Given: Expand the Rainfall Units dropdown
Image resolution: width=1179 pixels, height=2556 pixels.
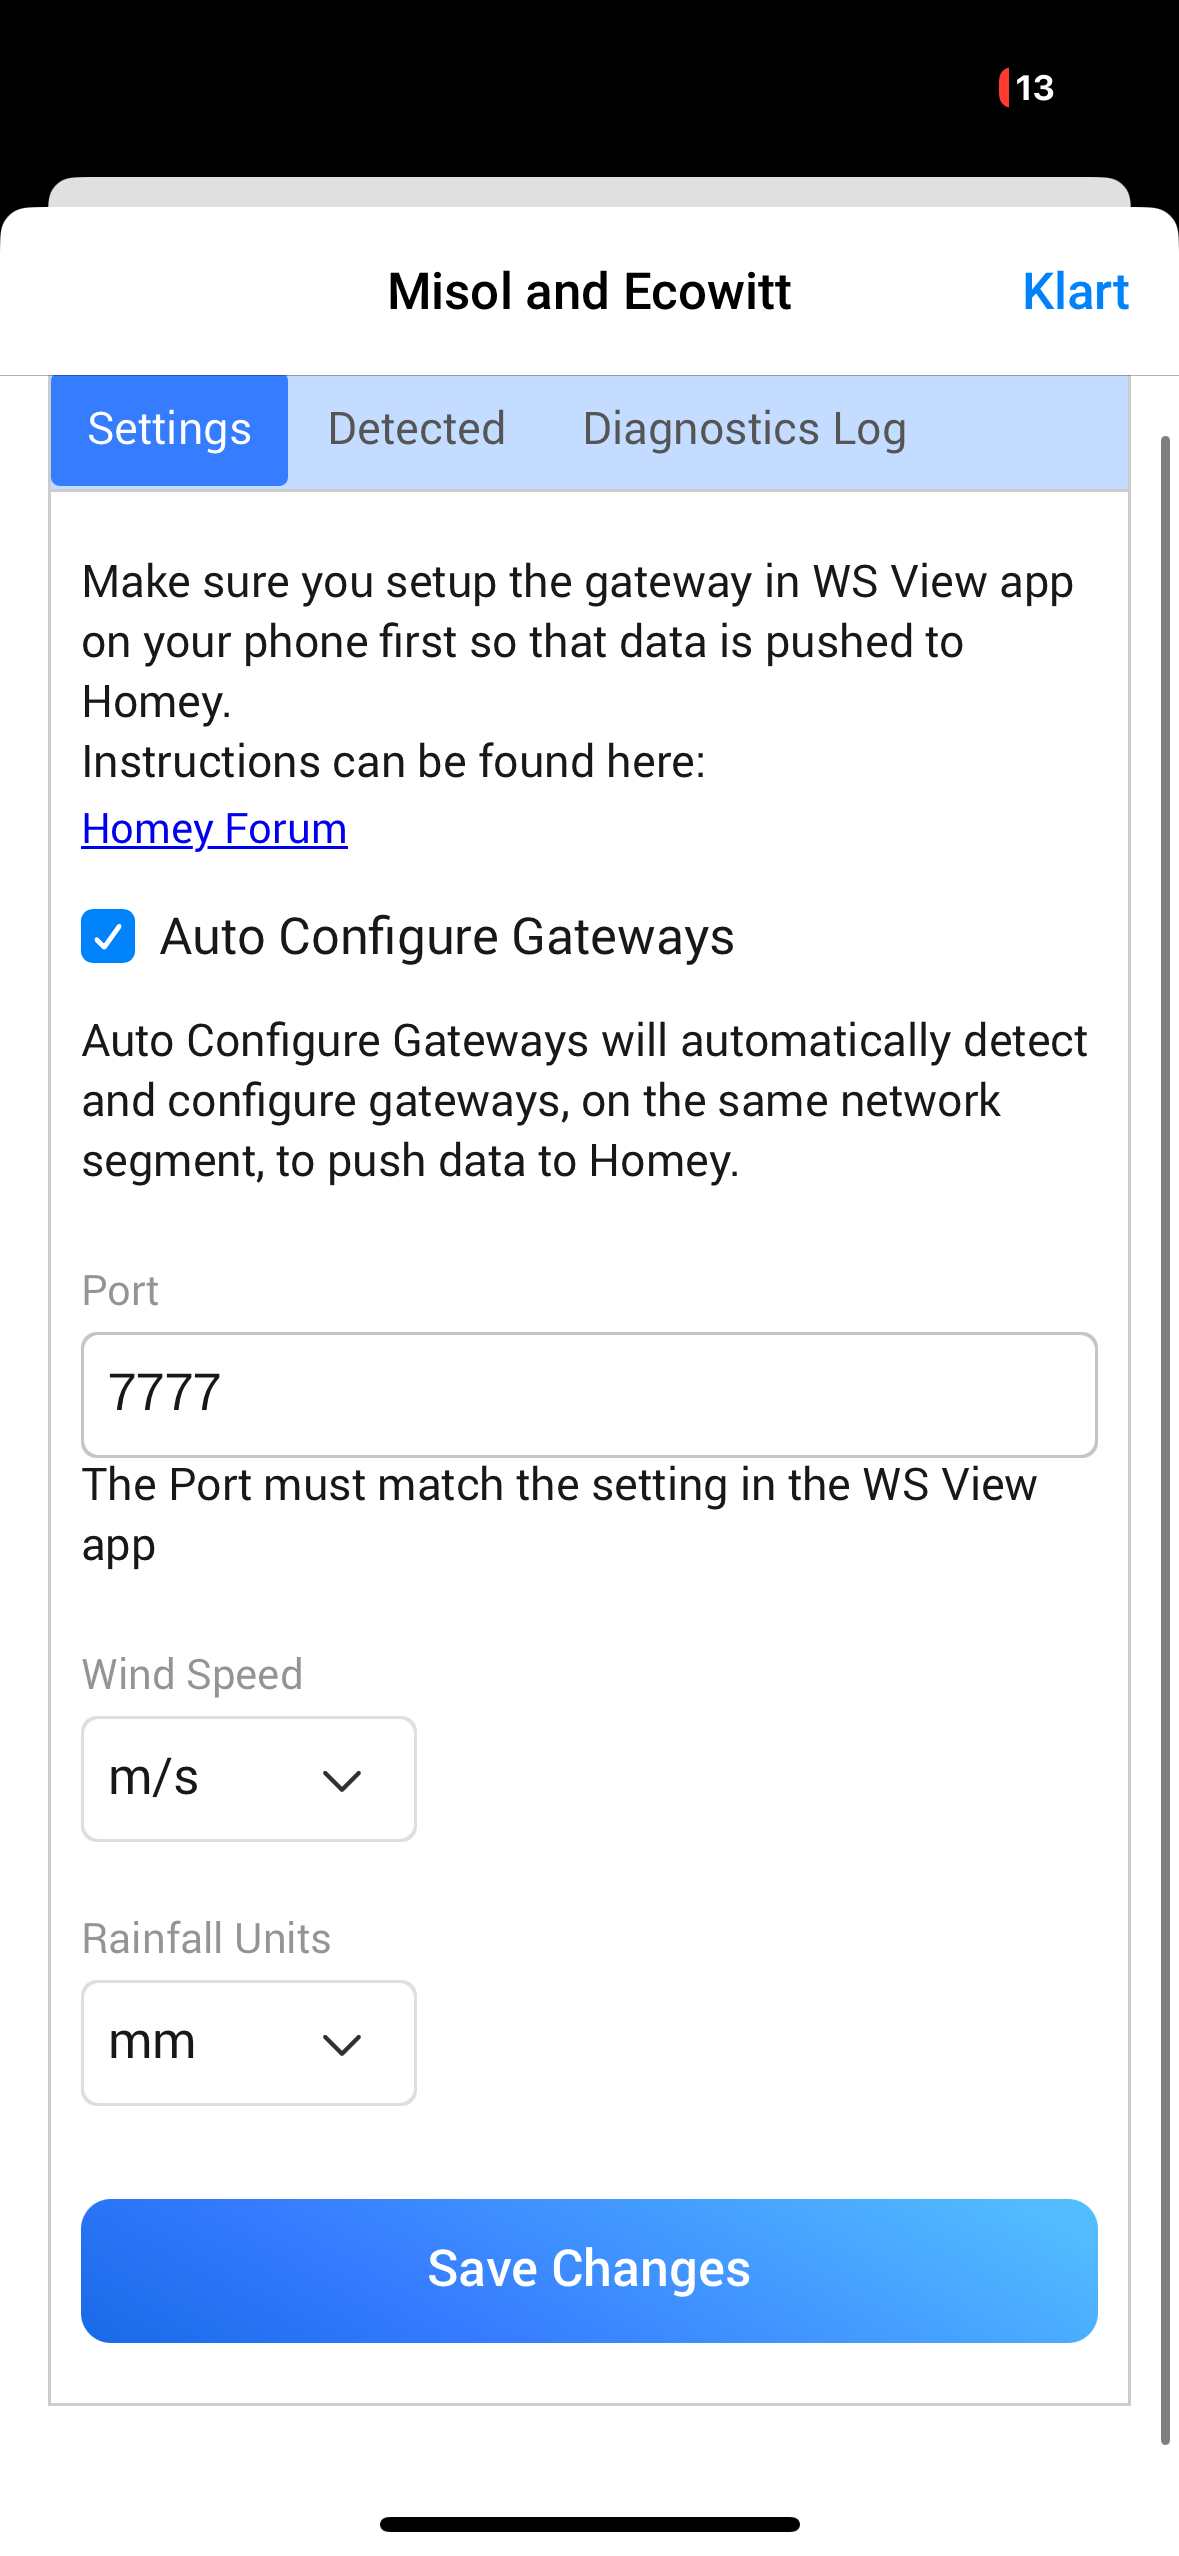Looking at the screenshot, I should pyautogui.click(x=248, y=2043).
